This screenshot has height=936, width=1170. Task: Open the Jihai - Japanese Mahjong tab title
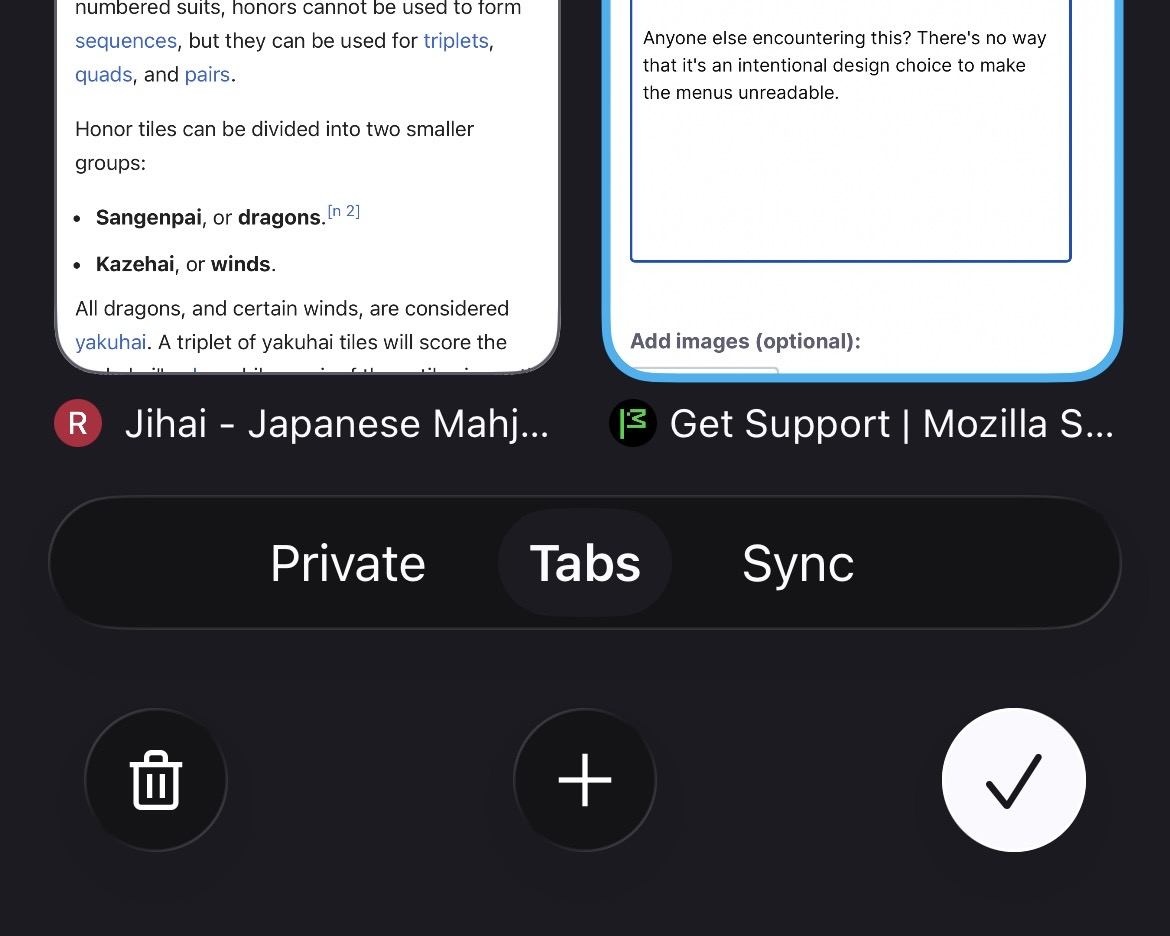click(x=337, y=424)
